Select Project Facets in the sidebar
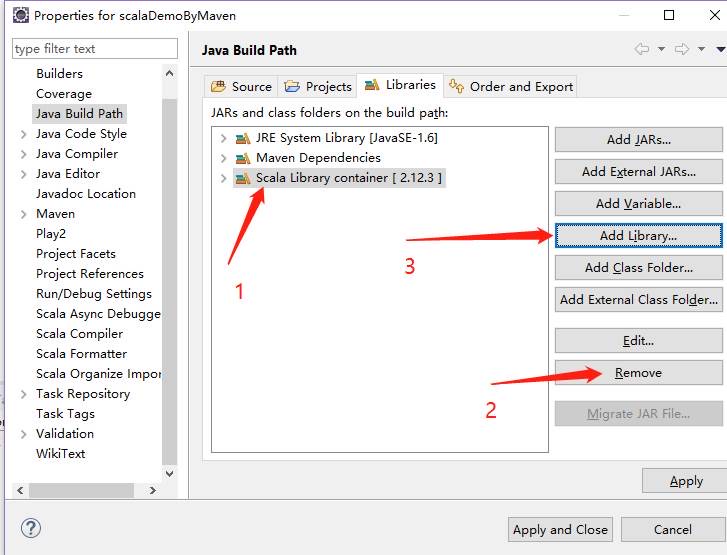This screenshot has width=727, height=555. (x=76, y=253)
